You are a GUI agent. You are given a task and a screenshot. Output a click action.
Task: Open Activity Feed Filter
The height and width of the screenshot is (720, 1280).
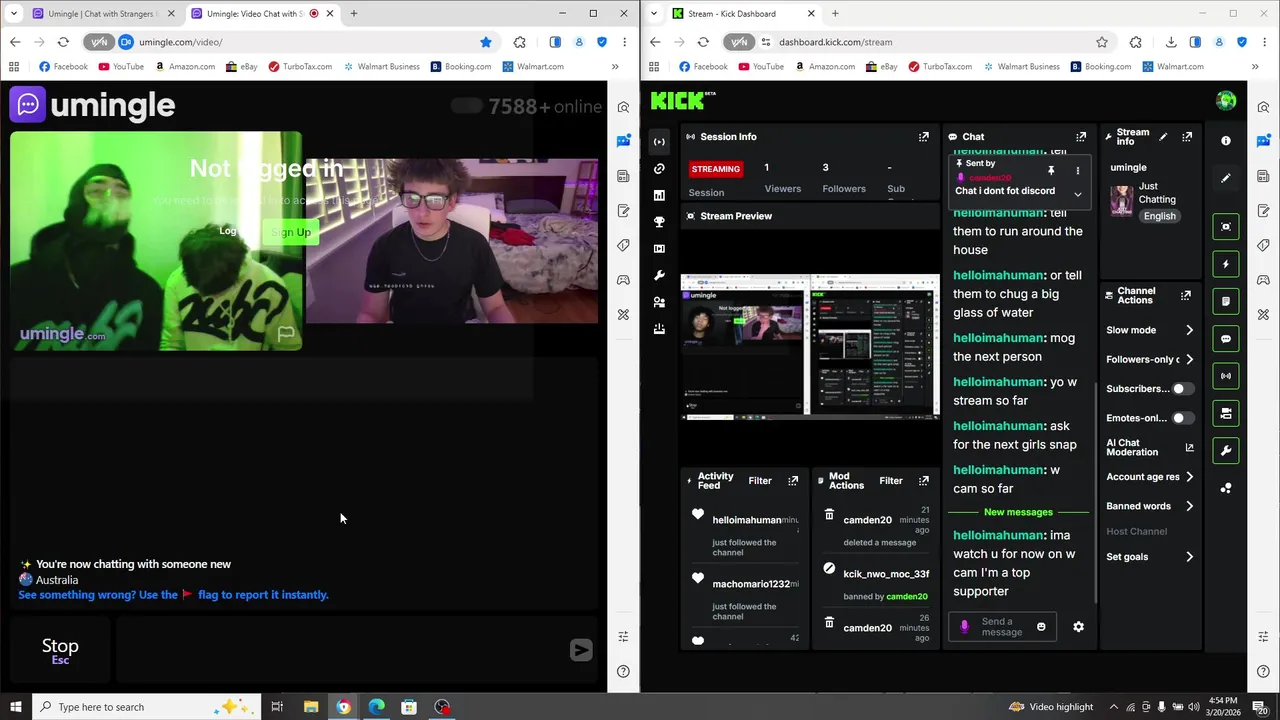(760, 481)
